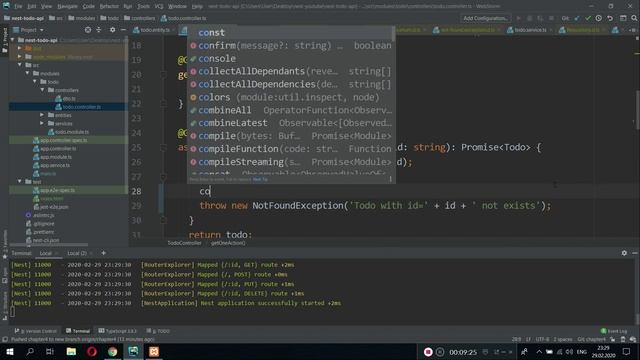Screen dimensions: 640x360
Task: Choose 'combineLatest' completion suggestion
Action: [291, 123]
